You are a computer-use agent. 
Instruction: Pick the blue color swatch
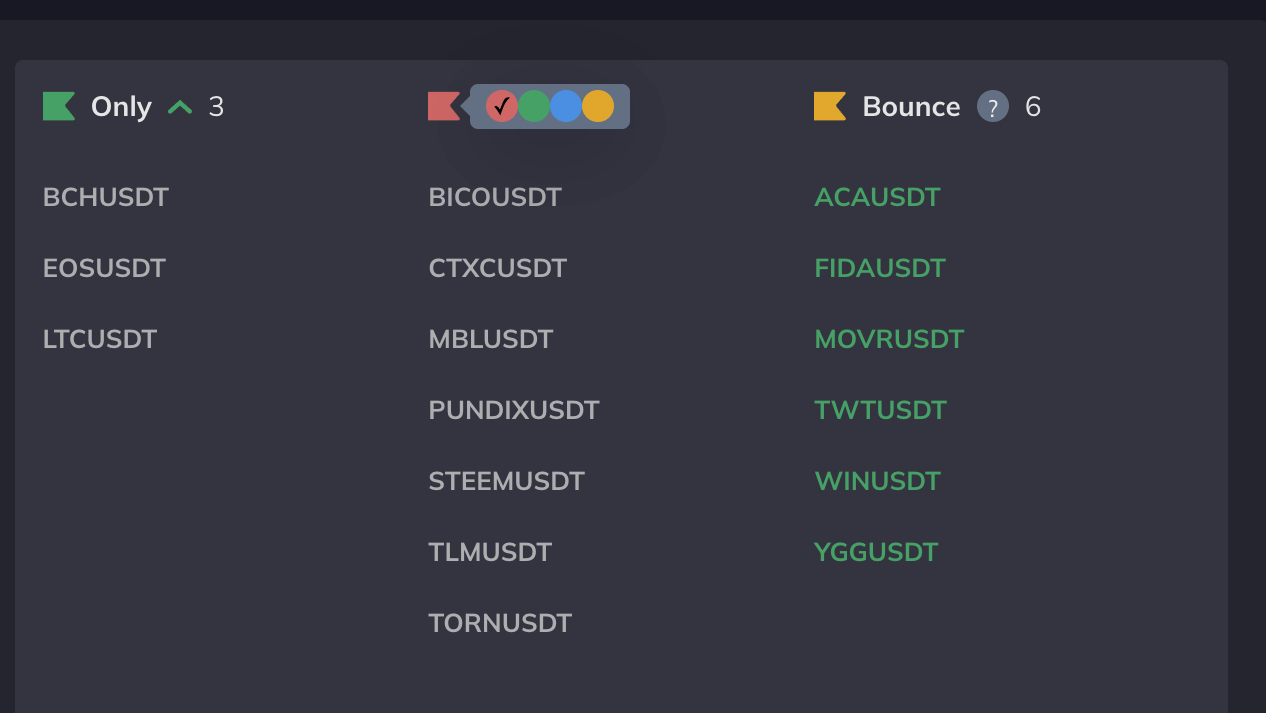coord(566,106)
